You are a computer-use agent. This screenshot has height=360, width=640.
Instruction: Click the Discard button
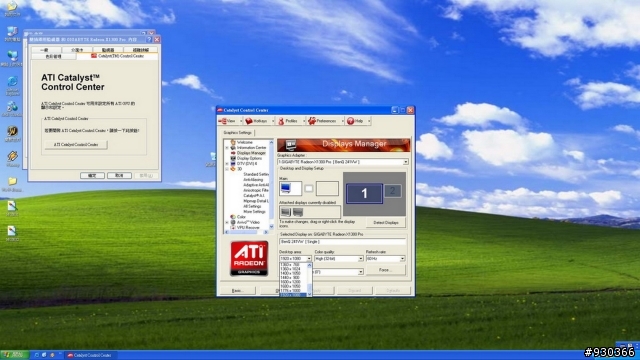pyautogui.click(x=354, y=291)
